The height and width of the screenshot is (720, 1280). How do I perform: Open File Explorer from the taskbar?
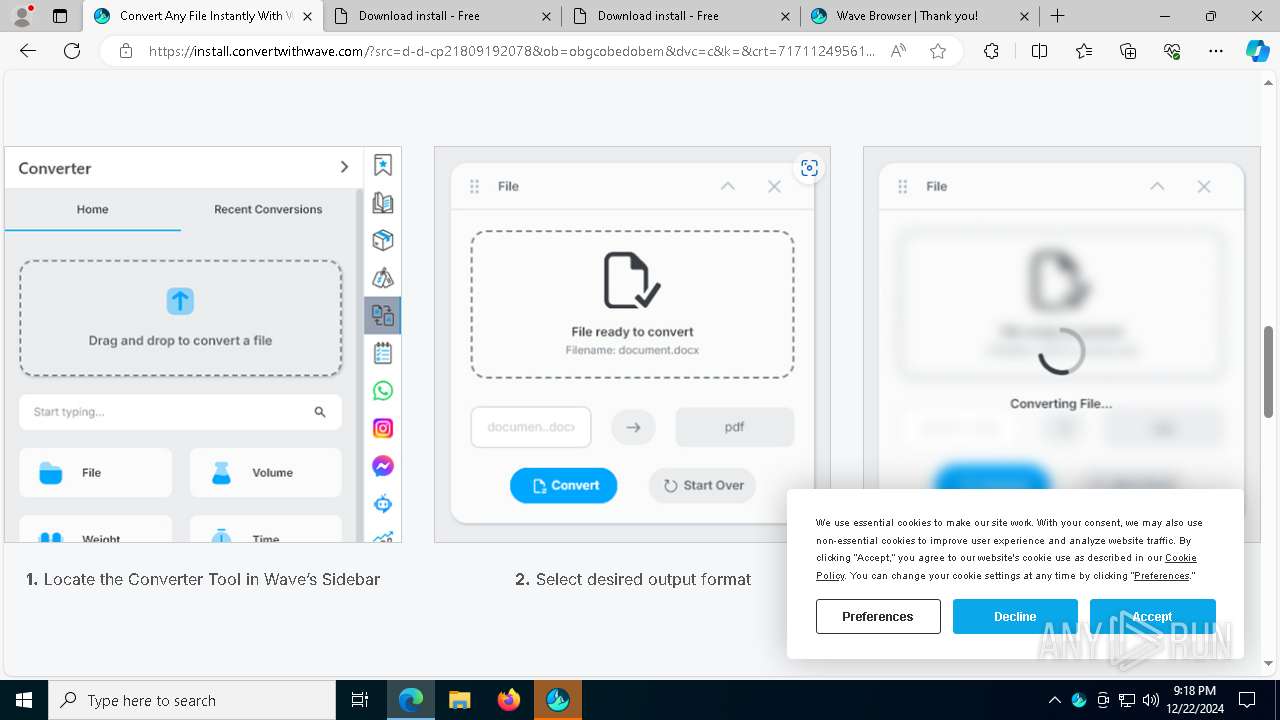coord(460,700)
